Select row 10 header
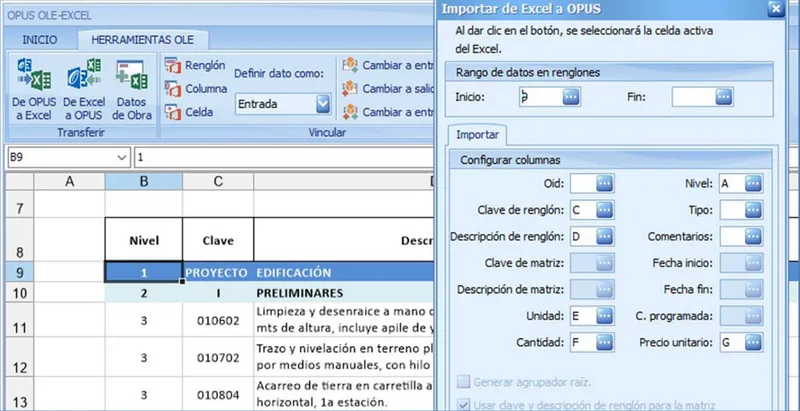 pos(19,293)
